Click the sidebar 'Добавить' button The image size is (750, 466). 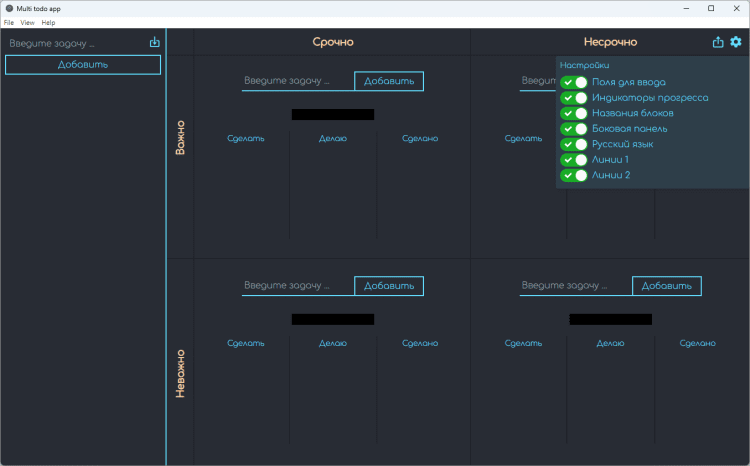pyautogui.click(x=83, y=65)
